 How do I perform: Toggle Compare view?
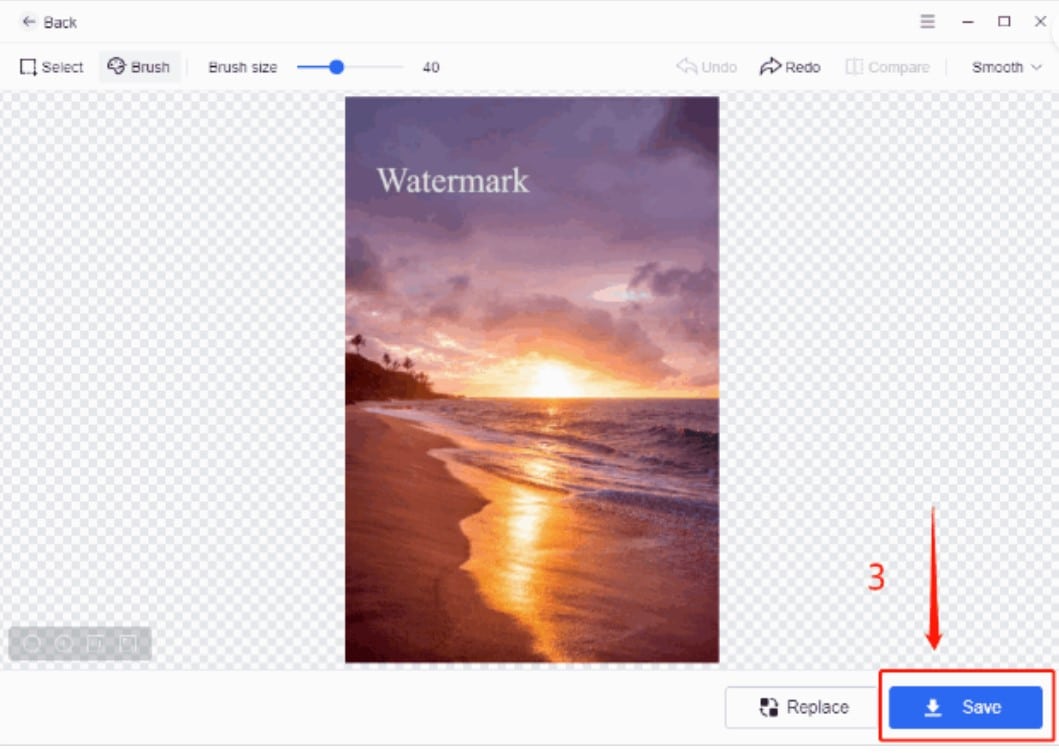887,67
